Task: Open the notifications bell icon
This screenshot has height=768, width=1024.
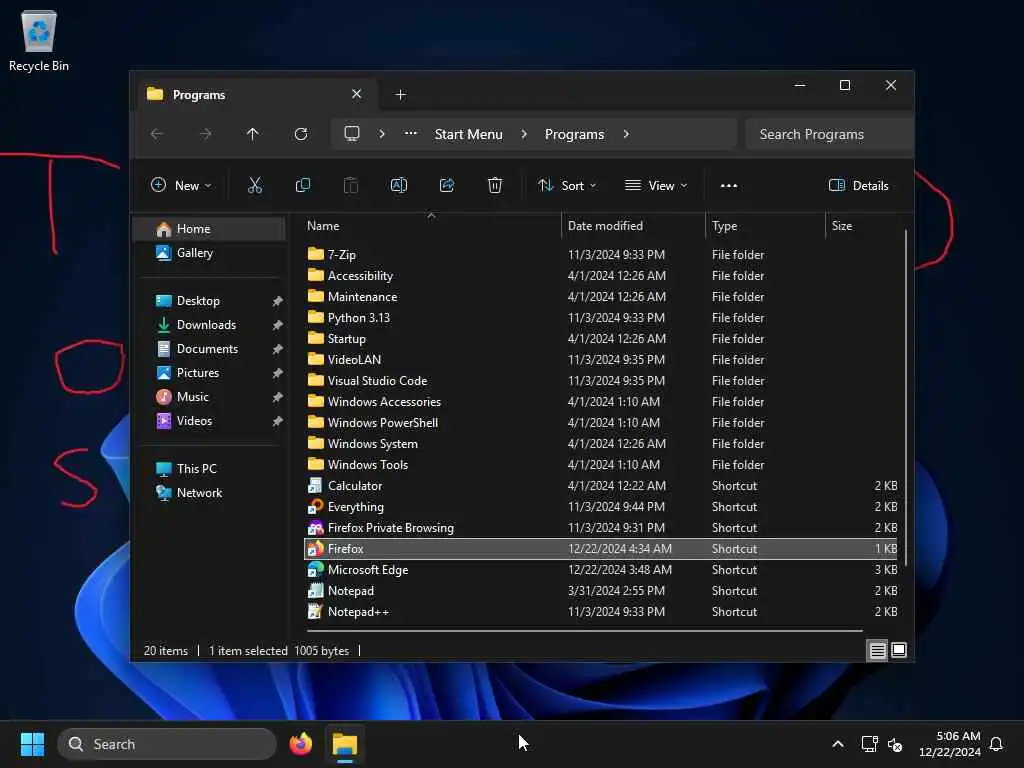Action: click(996, 744)
